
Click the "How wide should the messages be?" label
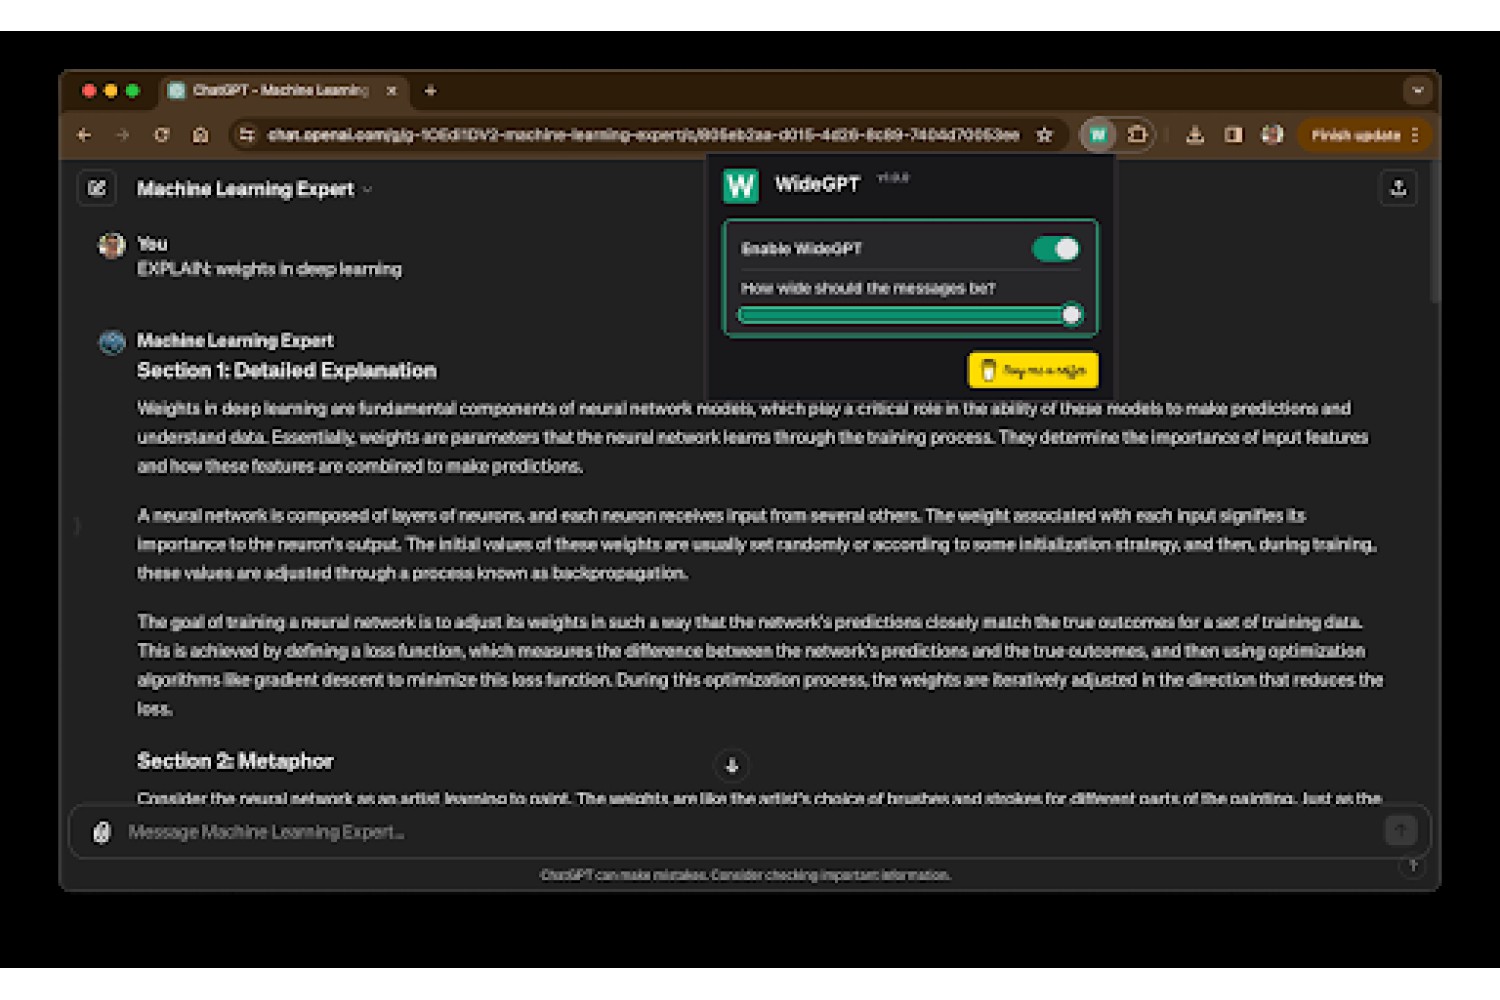(x=868, y=288)
